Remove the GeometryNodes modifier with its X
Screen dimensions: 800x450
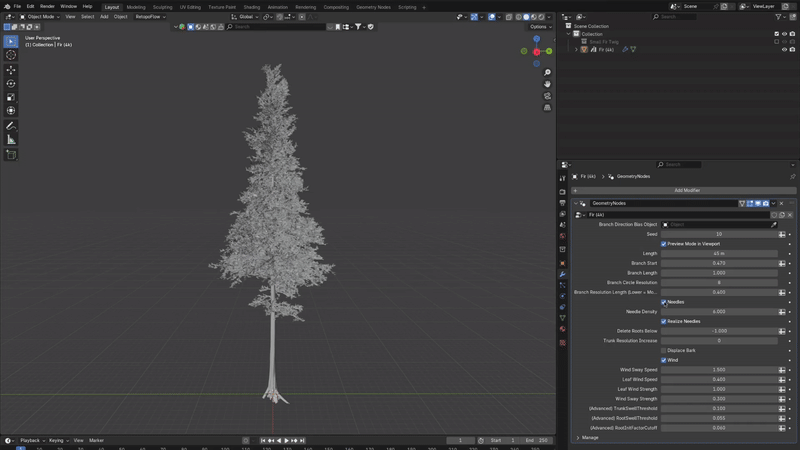click(x=781, y=204)
